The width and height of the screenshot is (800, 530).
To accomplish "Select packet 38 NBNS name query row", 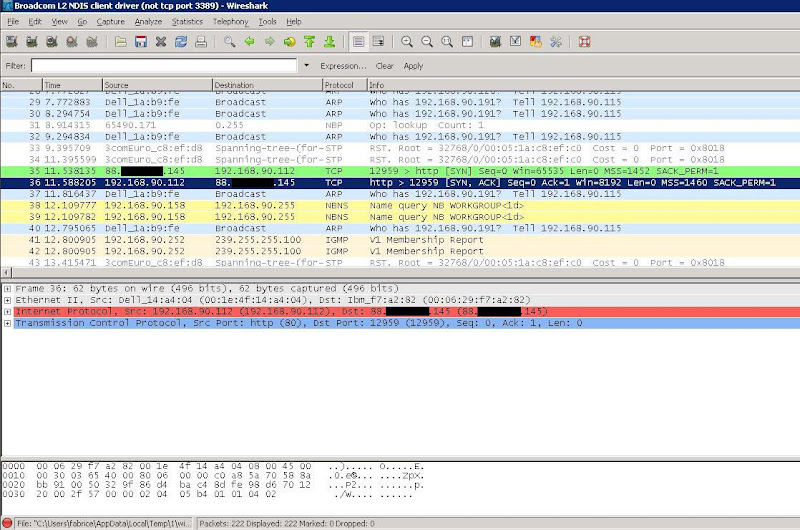I will pyautogui.click(x=400, y=206).
